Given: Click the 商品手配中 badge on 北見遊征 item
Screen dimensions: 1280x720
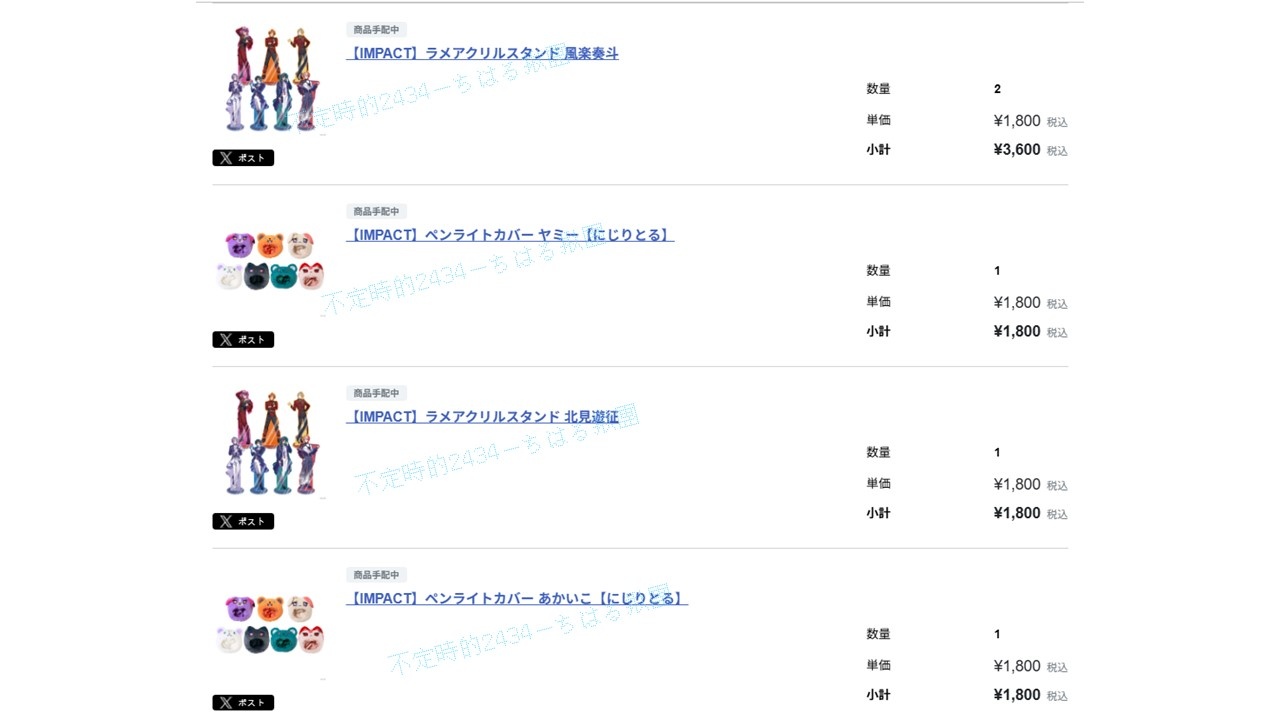Looking at the screenshot, I should coord(376,393).
